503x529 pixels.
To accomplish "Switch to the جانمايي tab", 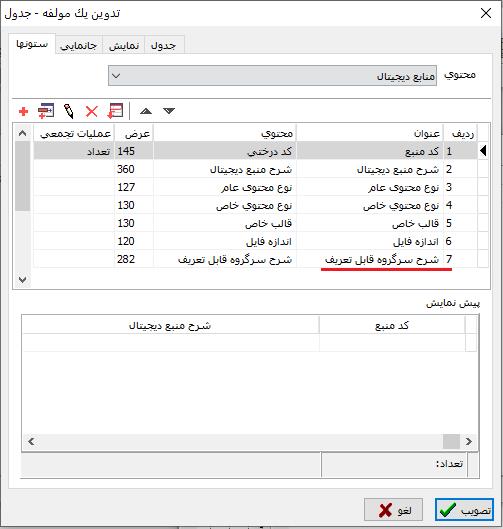I will [79, 45].
